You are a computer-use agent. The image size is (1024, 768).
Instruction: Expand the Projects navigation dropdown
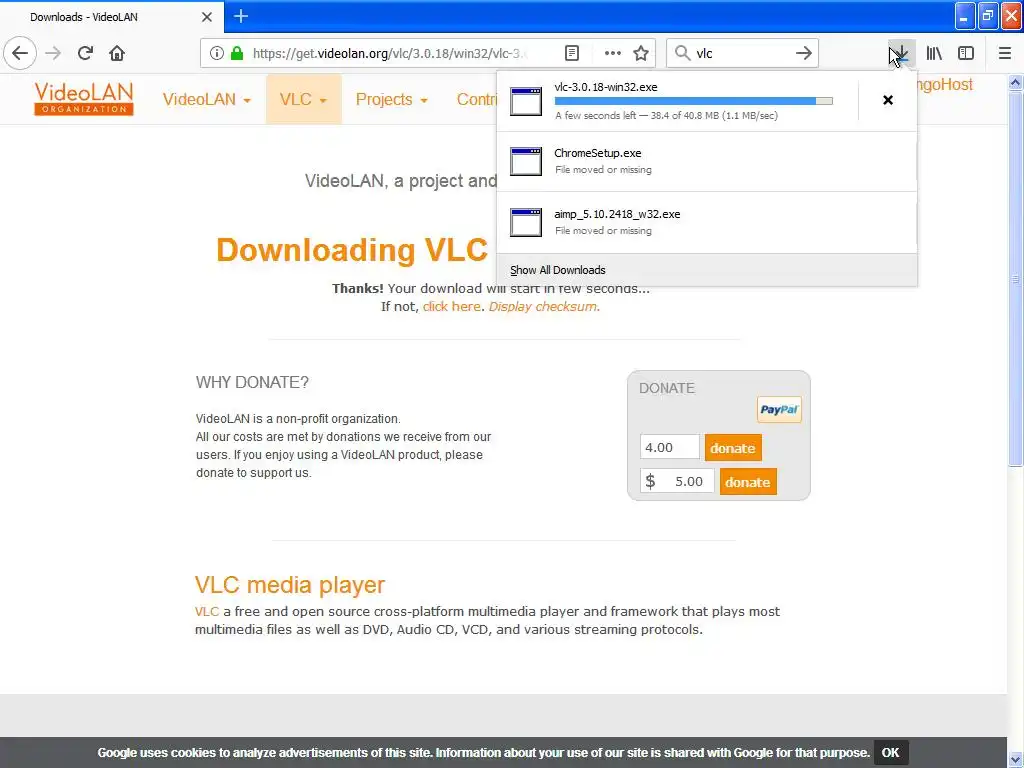pyautogui.click(x=391, y=99)
